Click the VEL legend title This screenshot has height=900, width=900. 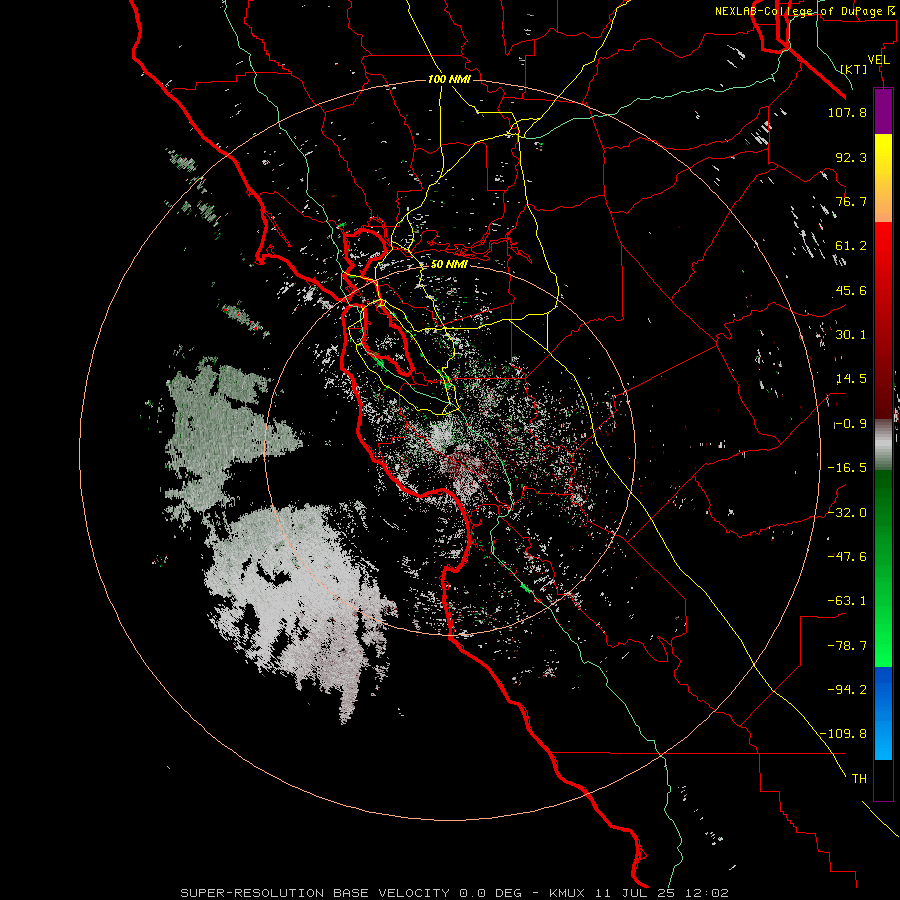878,59
